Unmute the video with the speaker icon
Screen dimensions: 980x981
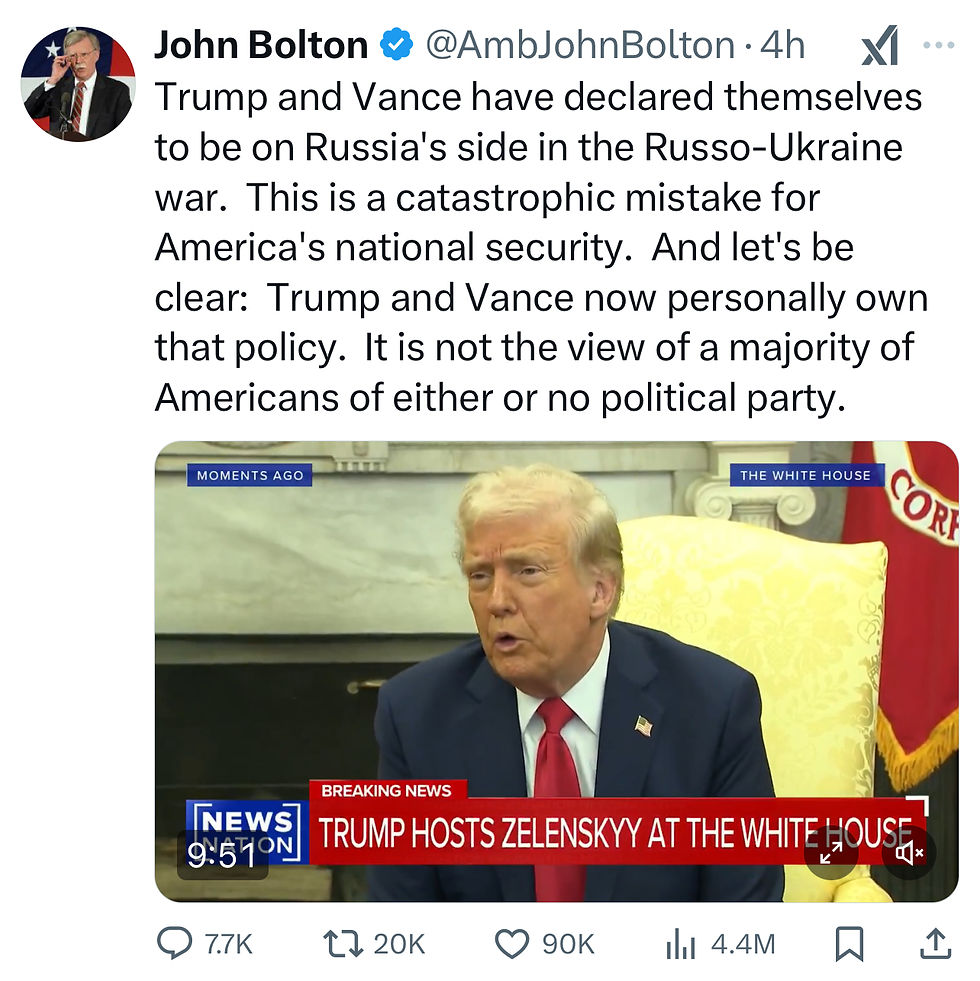[x=909, y=852]
